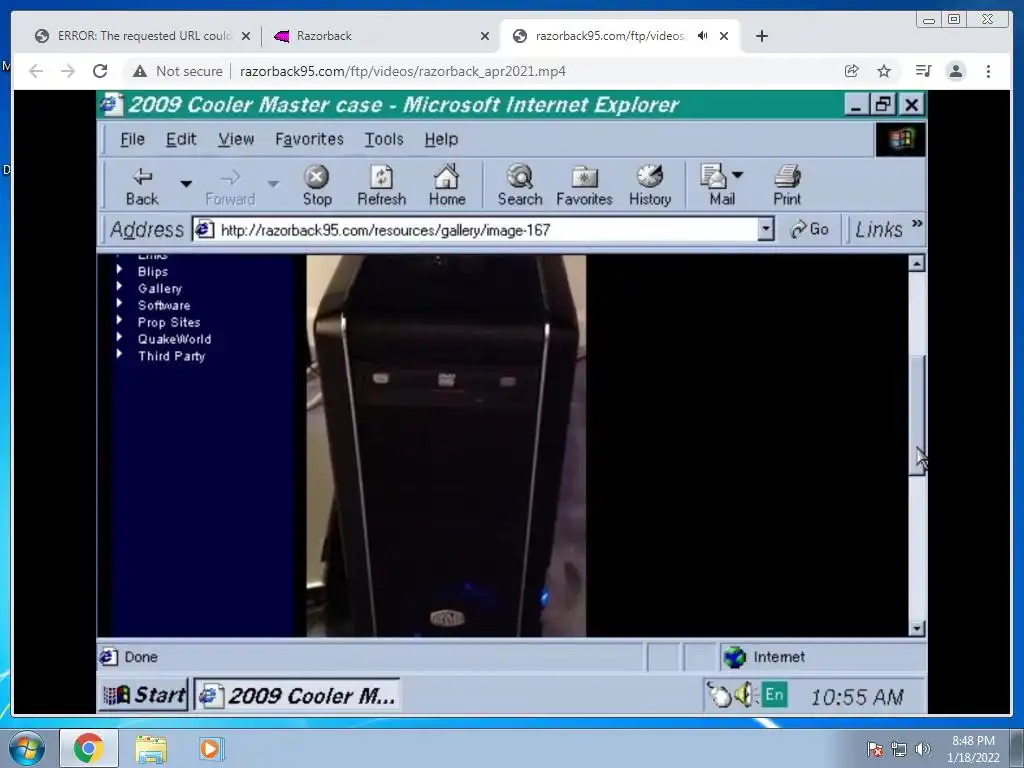
Task: Click the Search toolbar icon
Action: 520,186
